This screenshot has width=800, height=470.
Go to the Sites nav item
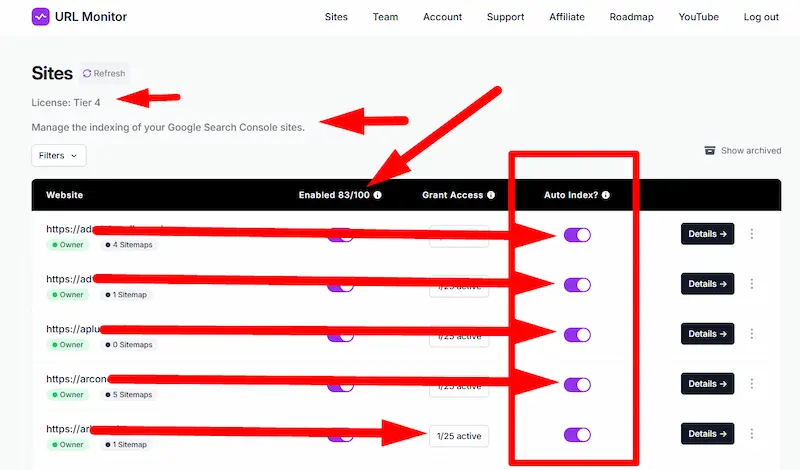pyautogui.click(x=336, y=17)
